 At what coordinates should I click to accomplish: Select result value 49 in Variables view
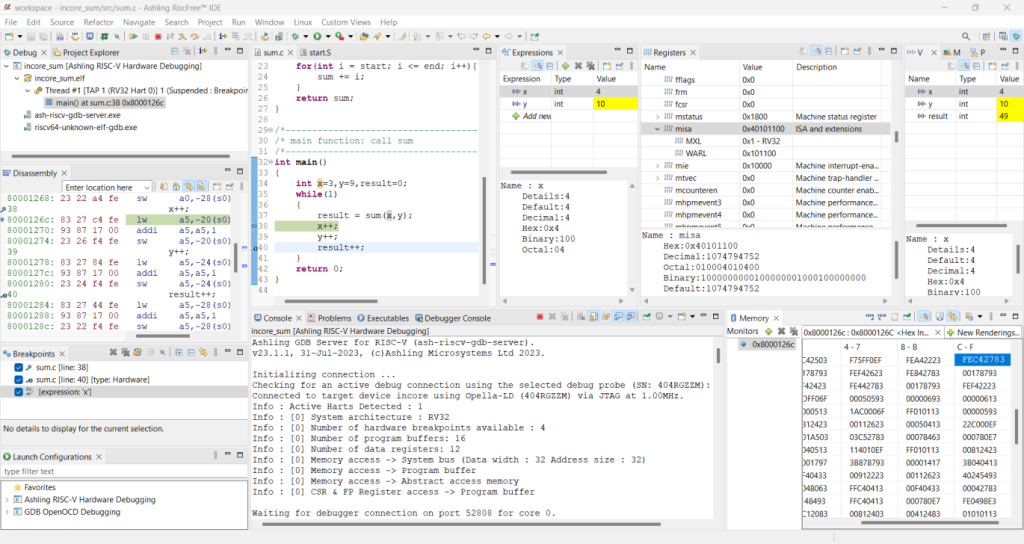pos(1010,116)
